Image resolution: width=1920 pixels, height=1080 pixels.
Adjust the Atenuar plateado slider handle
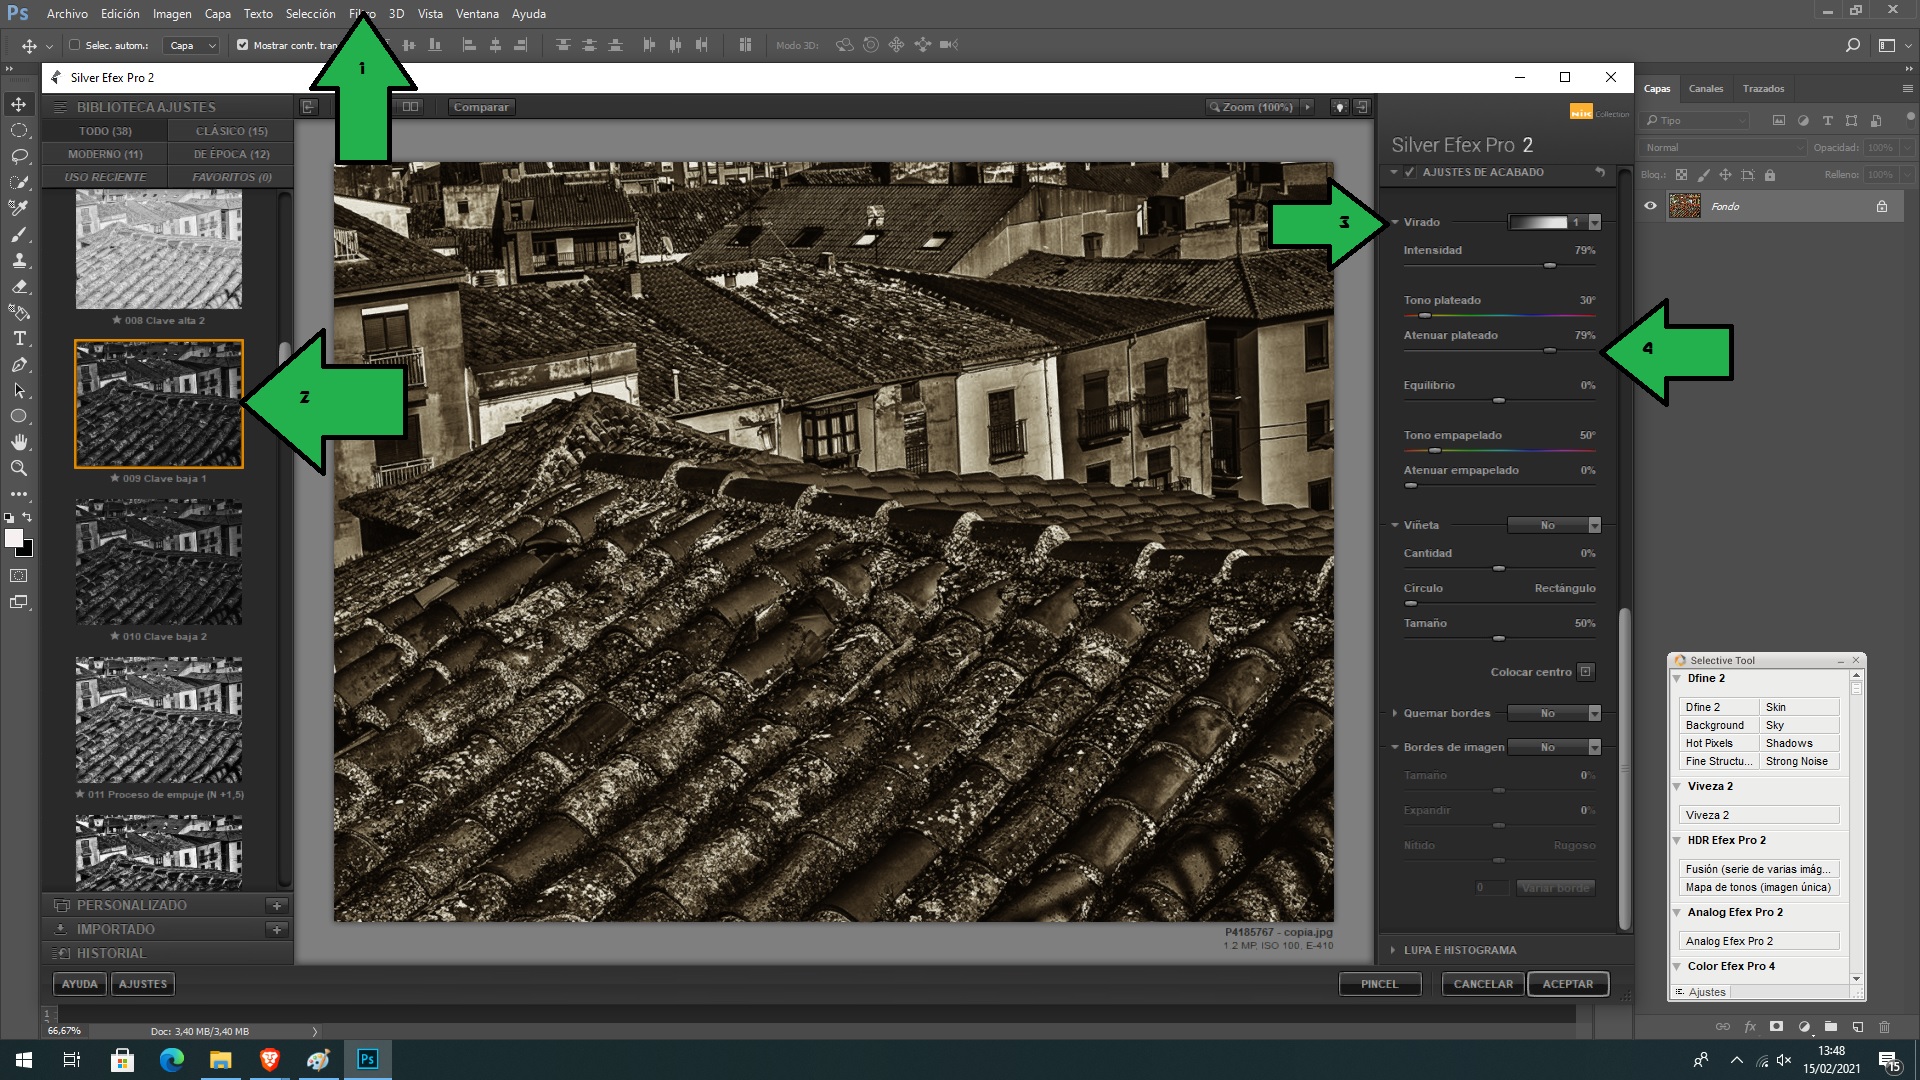click(x=1549, y=350)
